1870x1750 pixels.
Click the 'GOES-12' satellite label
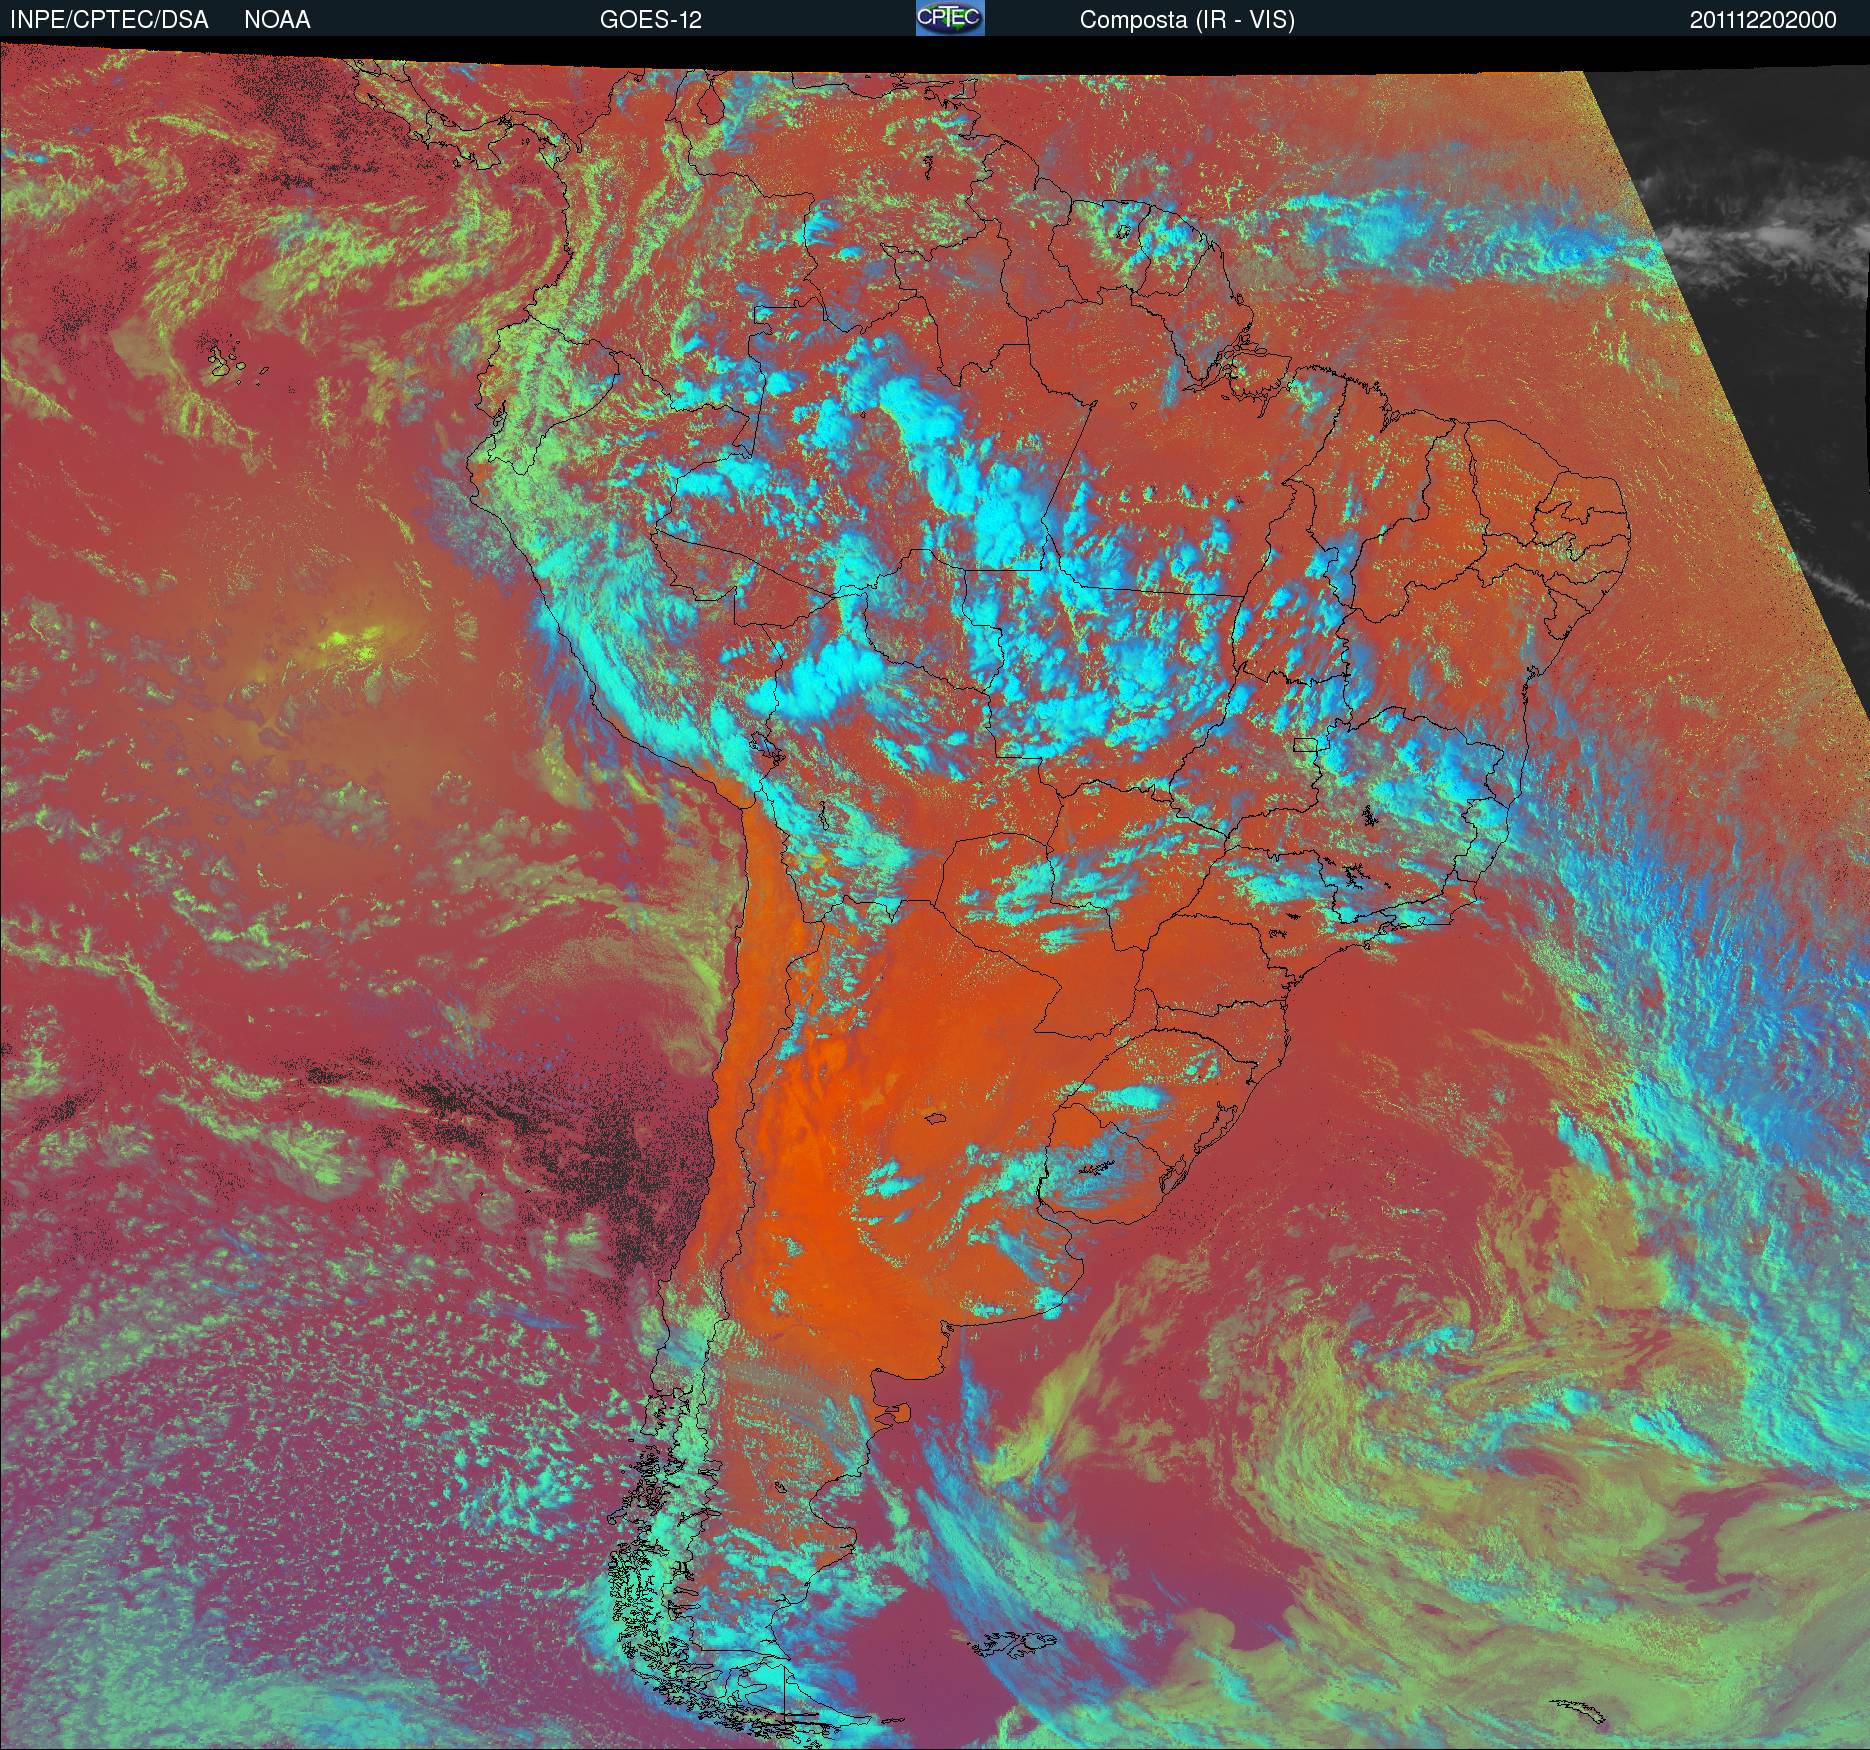[650, 20]
